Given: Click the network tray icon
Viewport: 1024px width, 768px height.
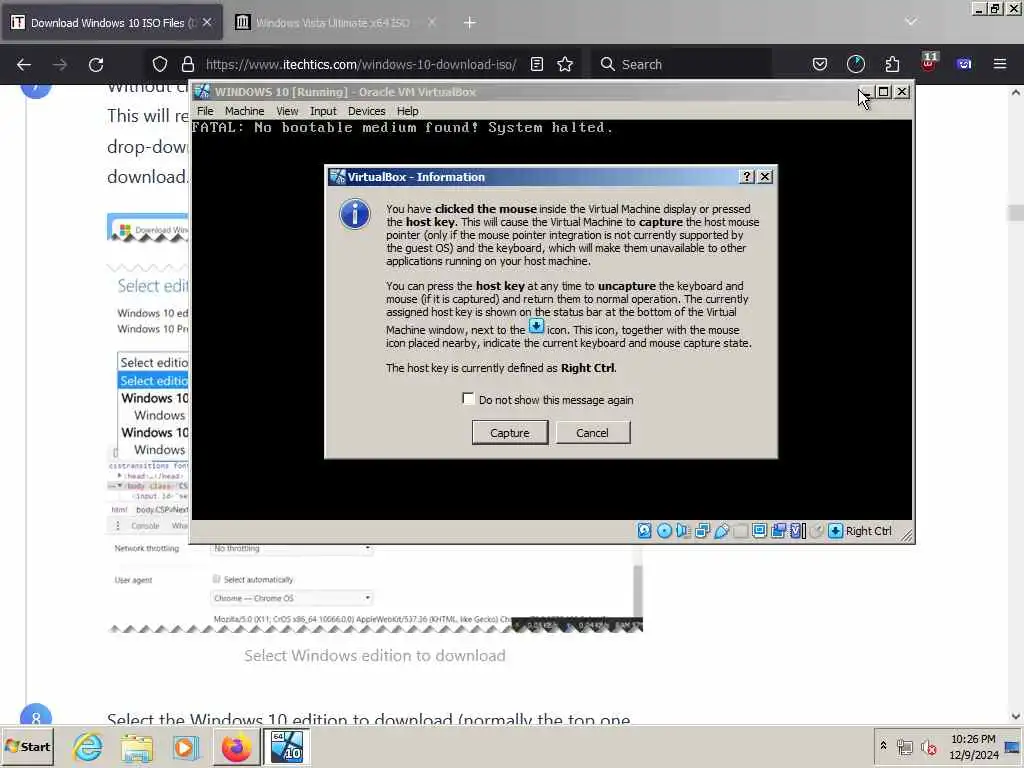Looking at the screenshot, I should (x=904, y=746).
